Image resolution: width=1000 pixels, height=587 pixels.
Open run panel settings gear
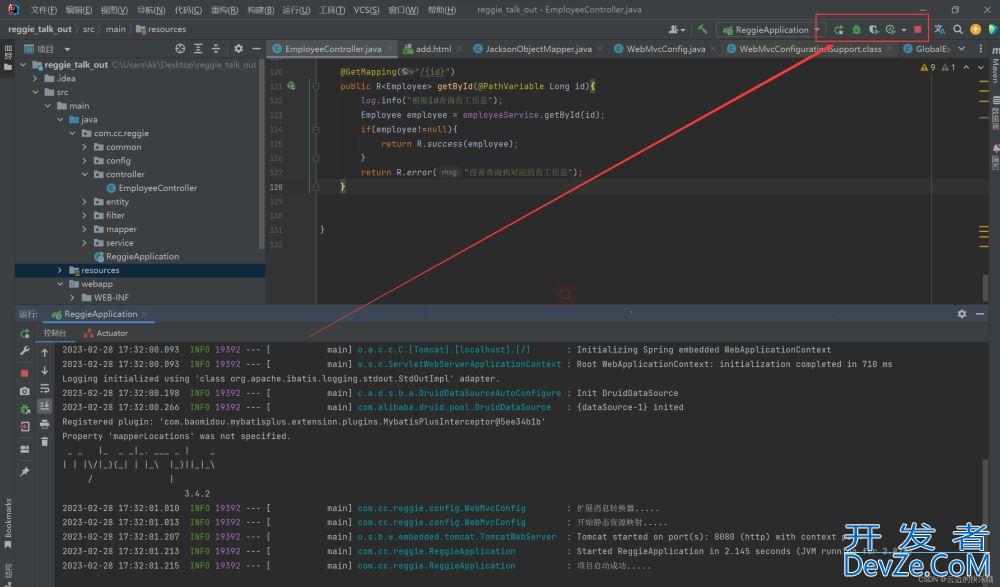click(962, 314)
